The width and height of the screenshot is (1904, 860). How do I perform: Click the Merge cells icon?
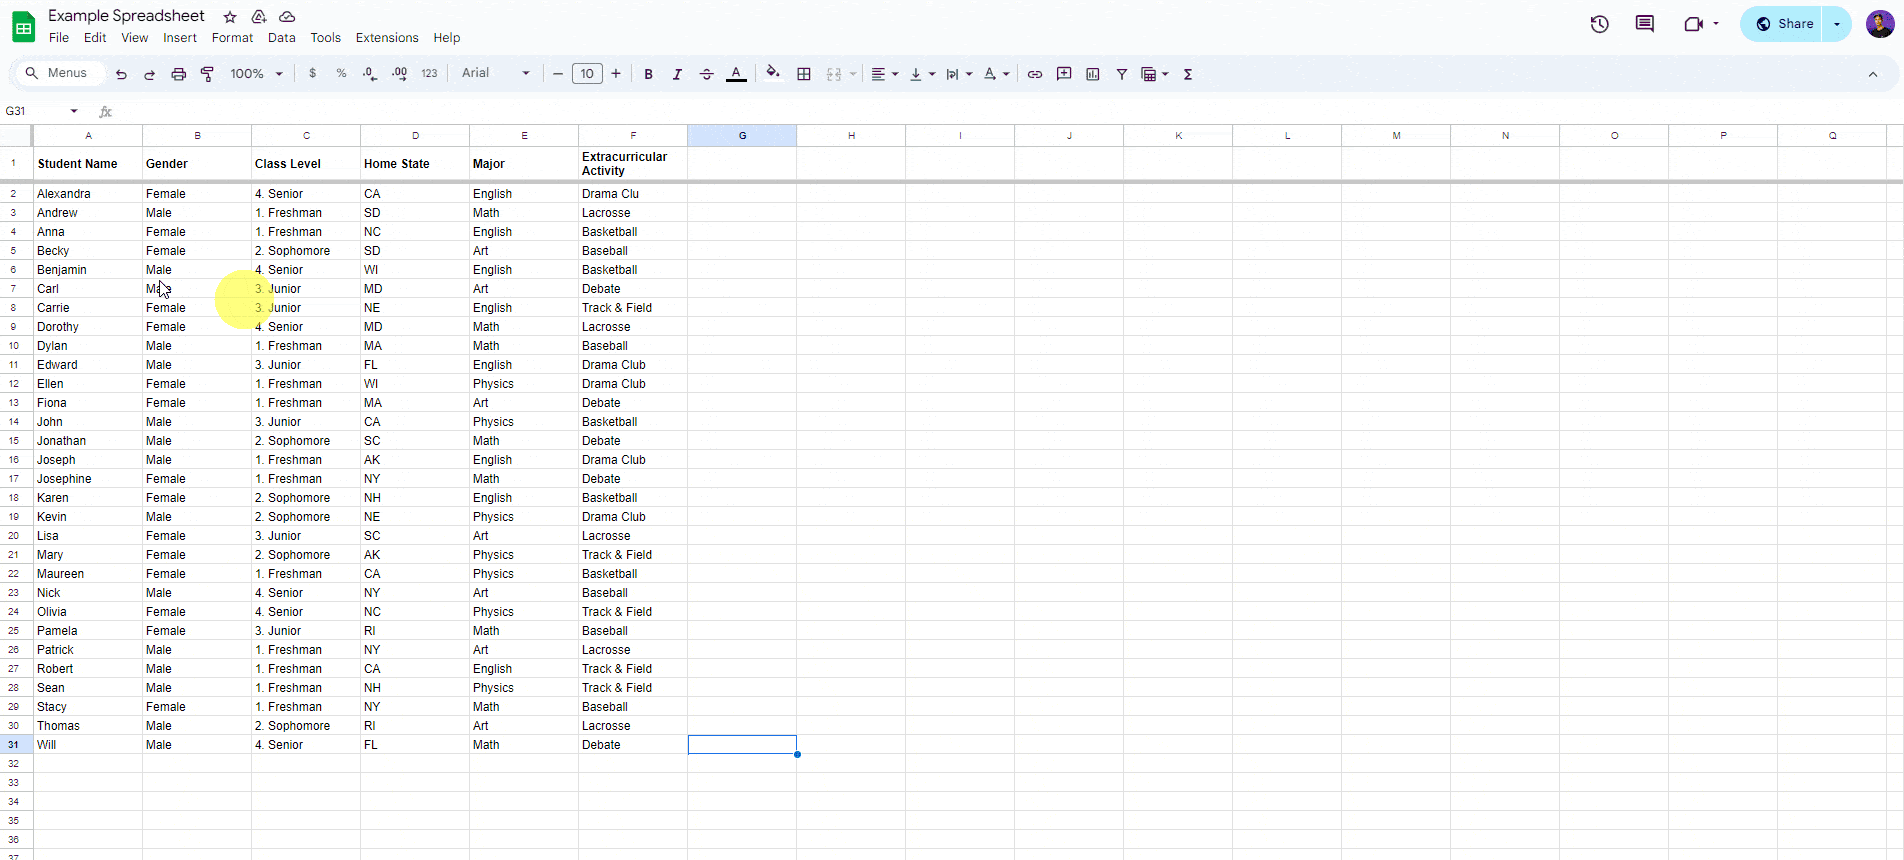pos(834,74)
